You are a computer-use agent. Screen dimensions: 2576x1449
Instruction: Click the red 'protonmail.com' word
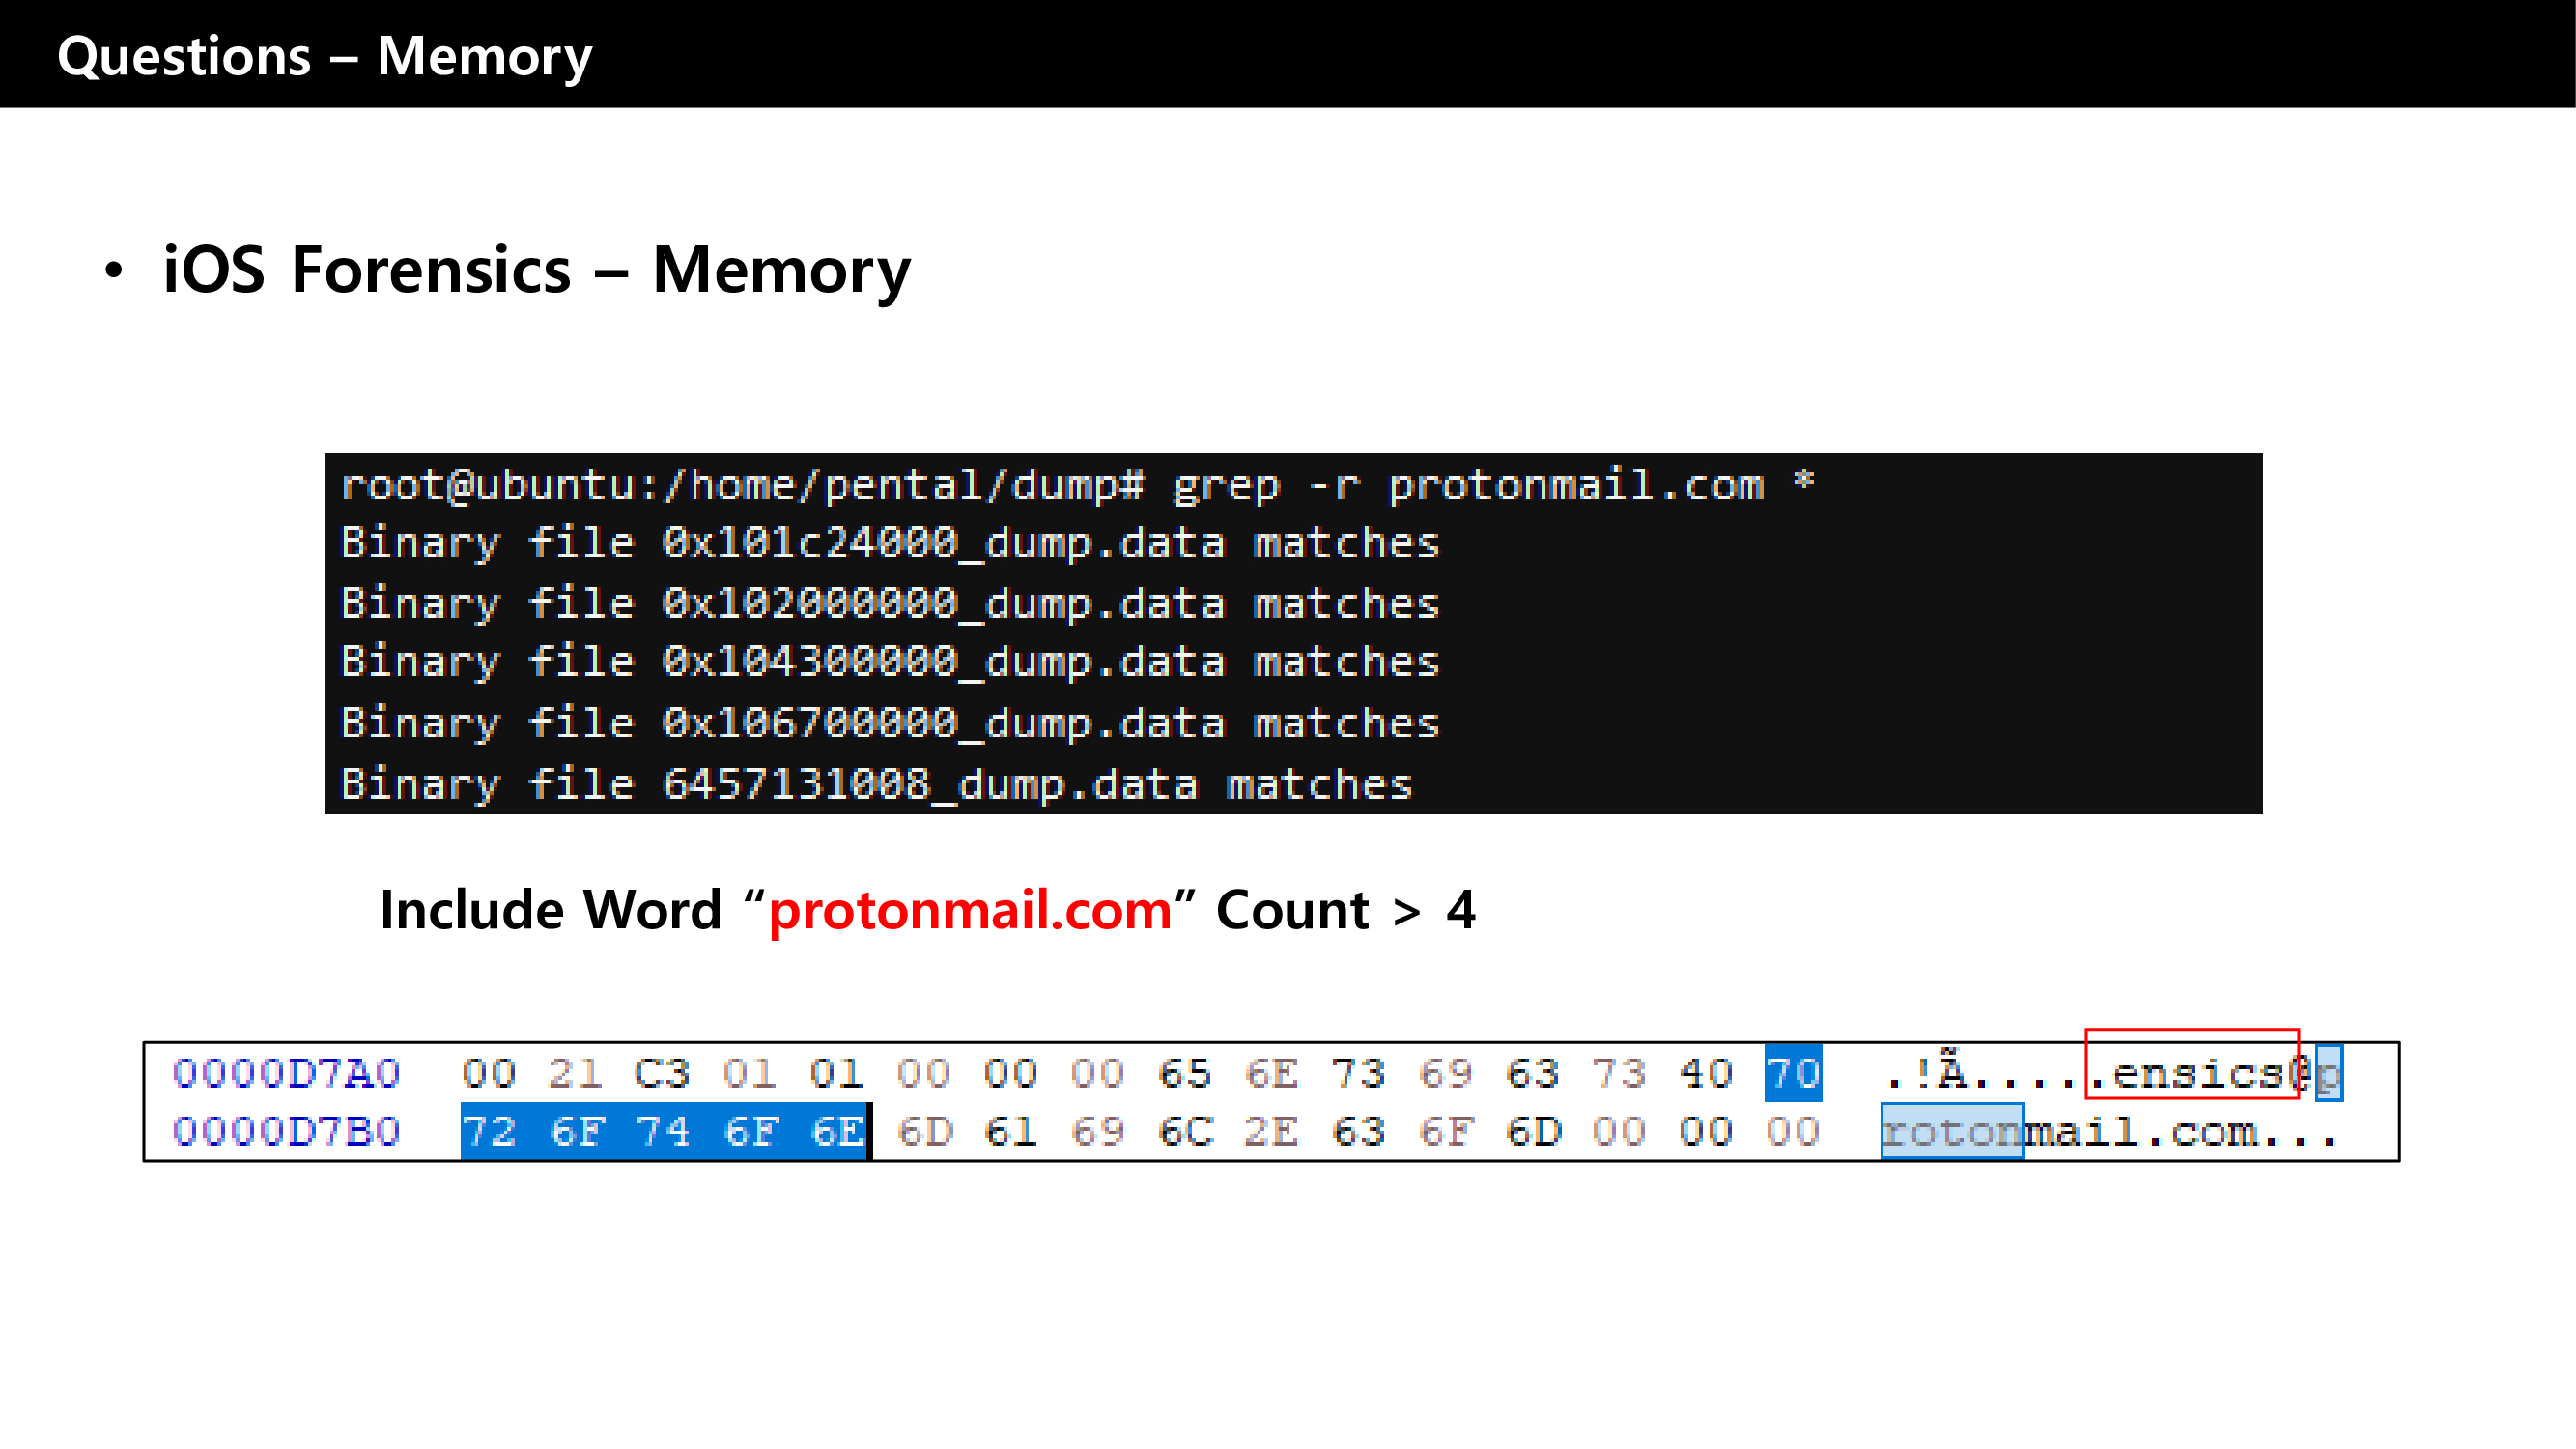tap(969, 910)
